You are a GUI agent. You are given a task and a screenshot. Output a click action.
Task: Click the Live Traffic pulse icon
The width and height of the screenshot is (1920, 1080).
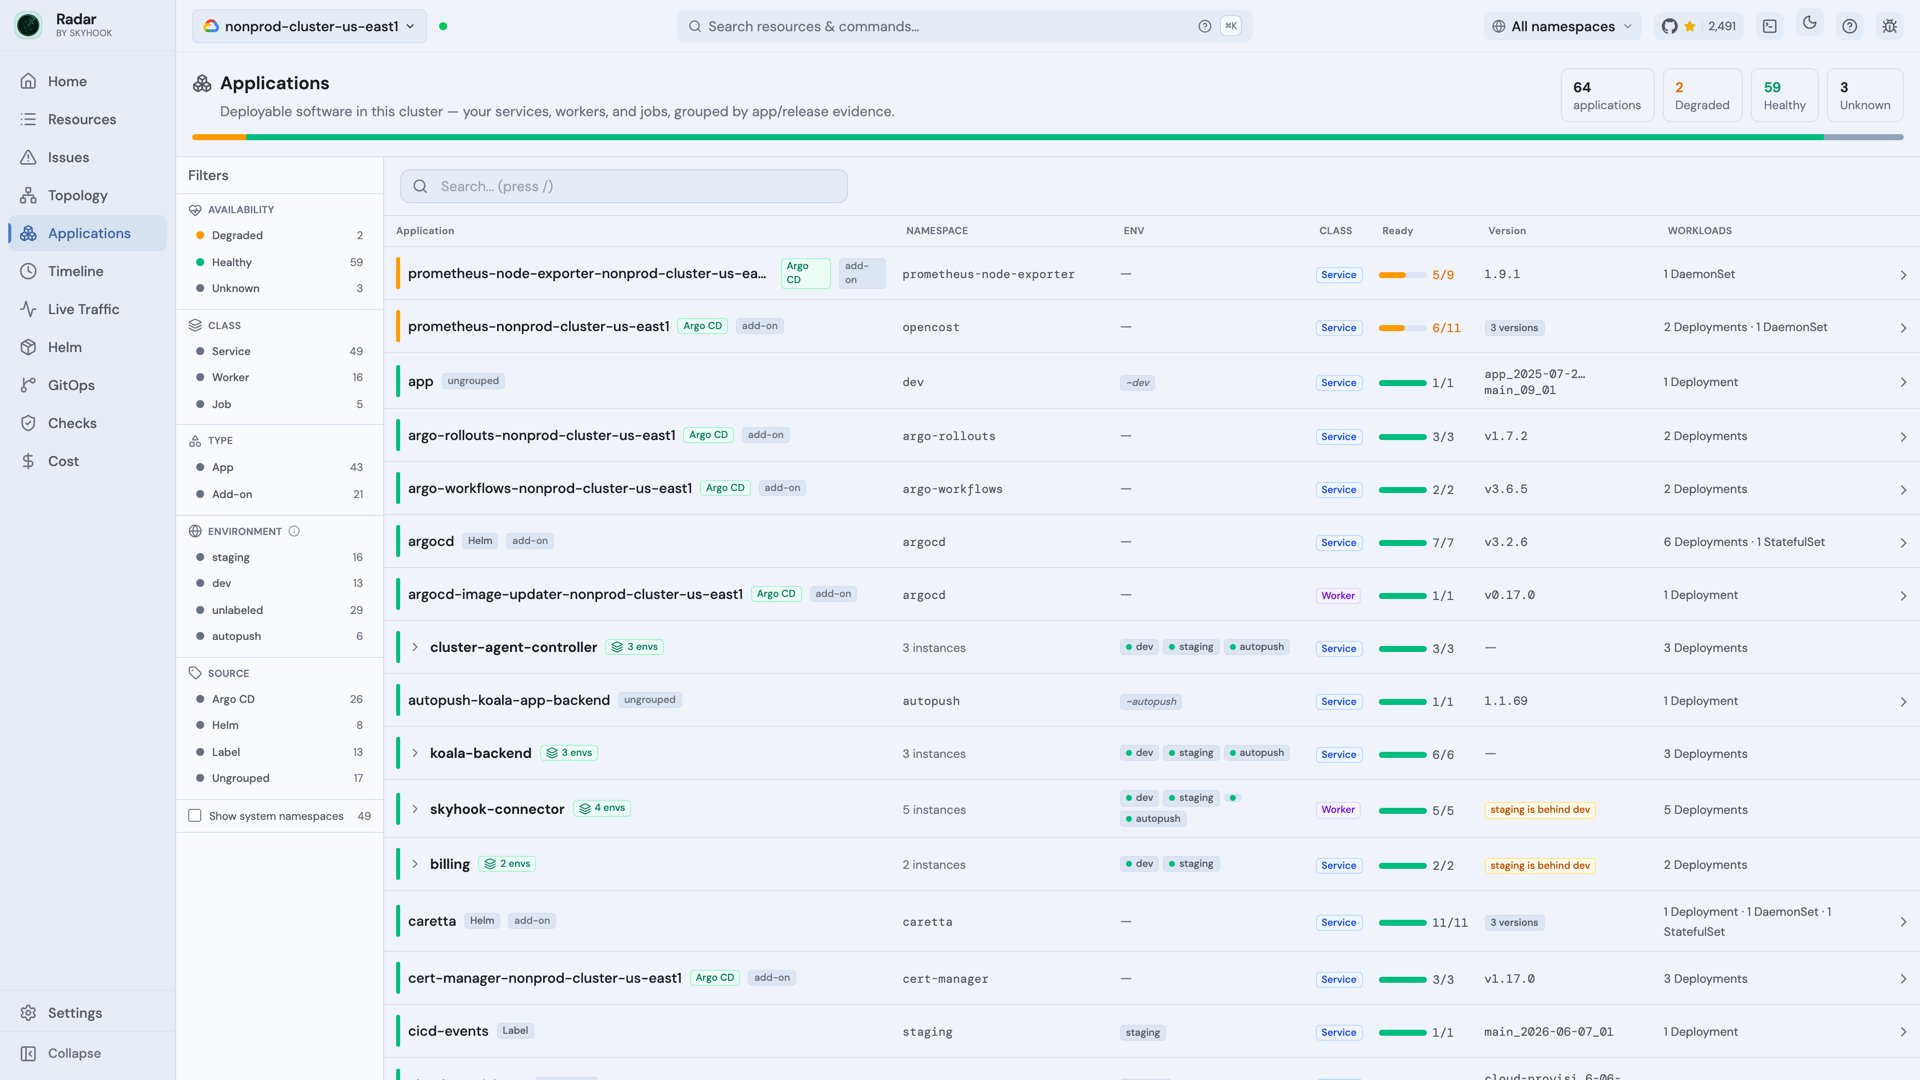coord(28,309)
